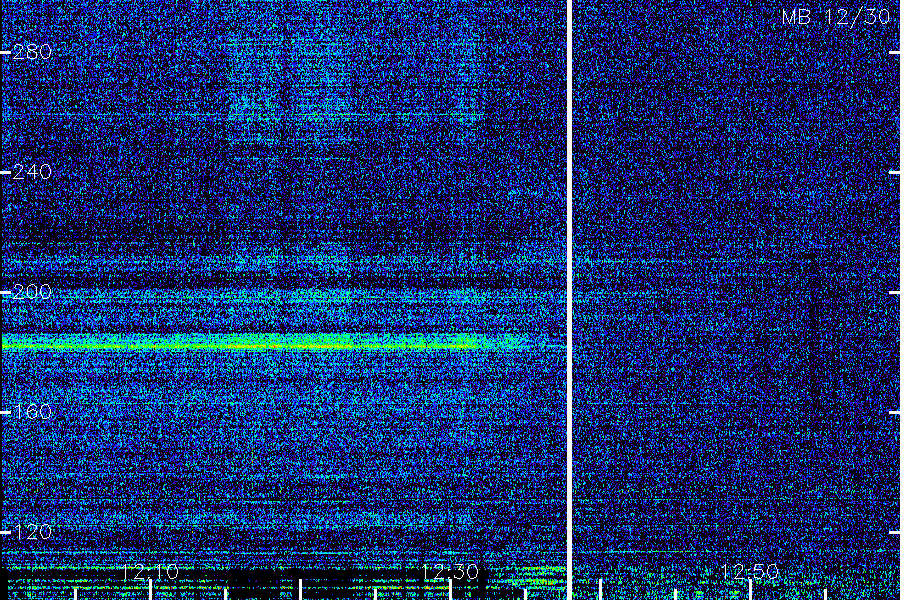Viewport: 900px width, 600px height.
Task: Click the 160 frequency axis label
Action: pyautogui.click(x=32, y=412)
